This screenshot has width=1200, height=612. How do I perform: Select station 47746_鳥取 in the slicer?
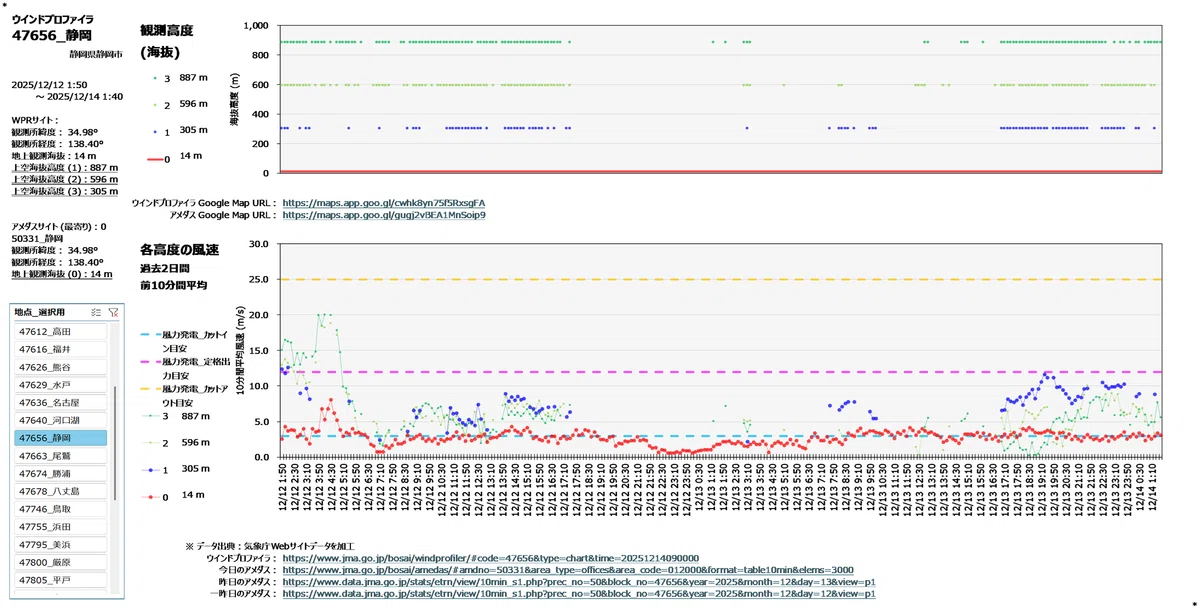61,509
